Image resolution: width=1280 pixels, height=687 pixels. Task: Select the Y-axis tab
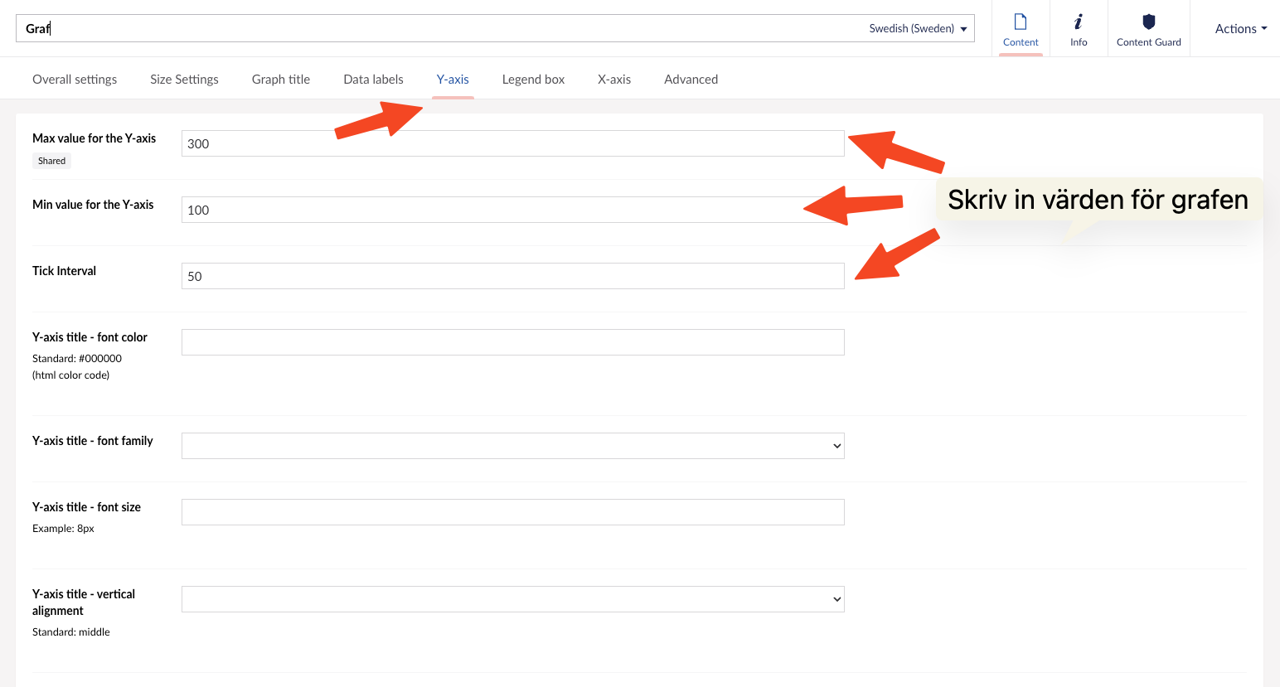(x=452, y=79)
